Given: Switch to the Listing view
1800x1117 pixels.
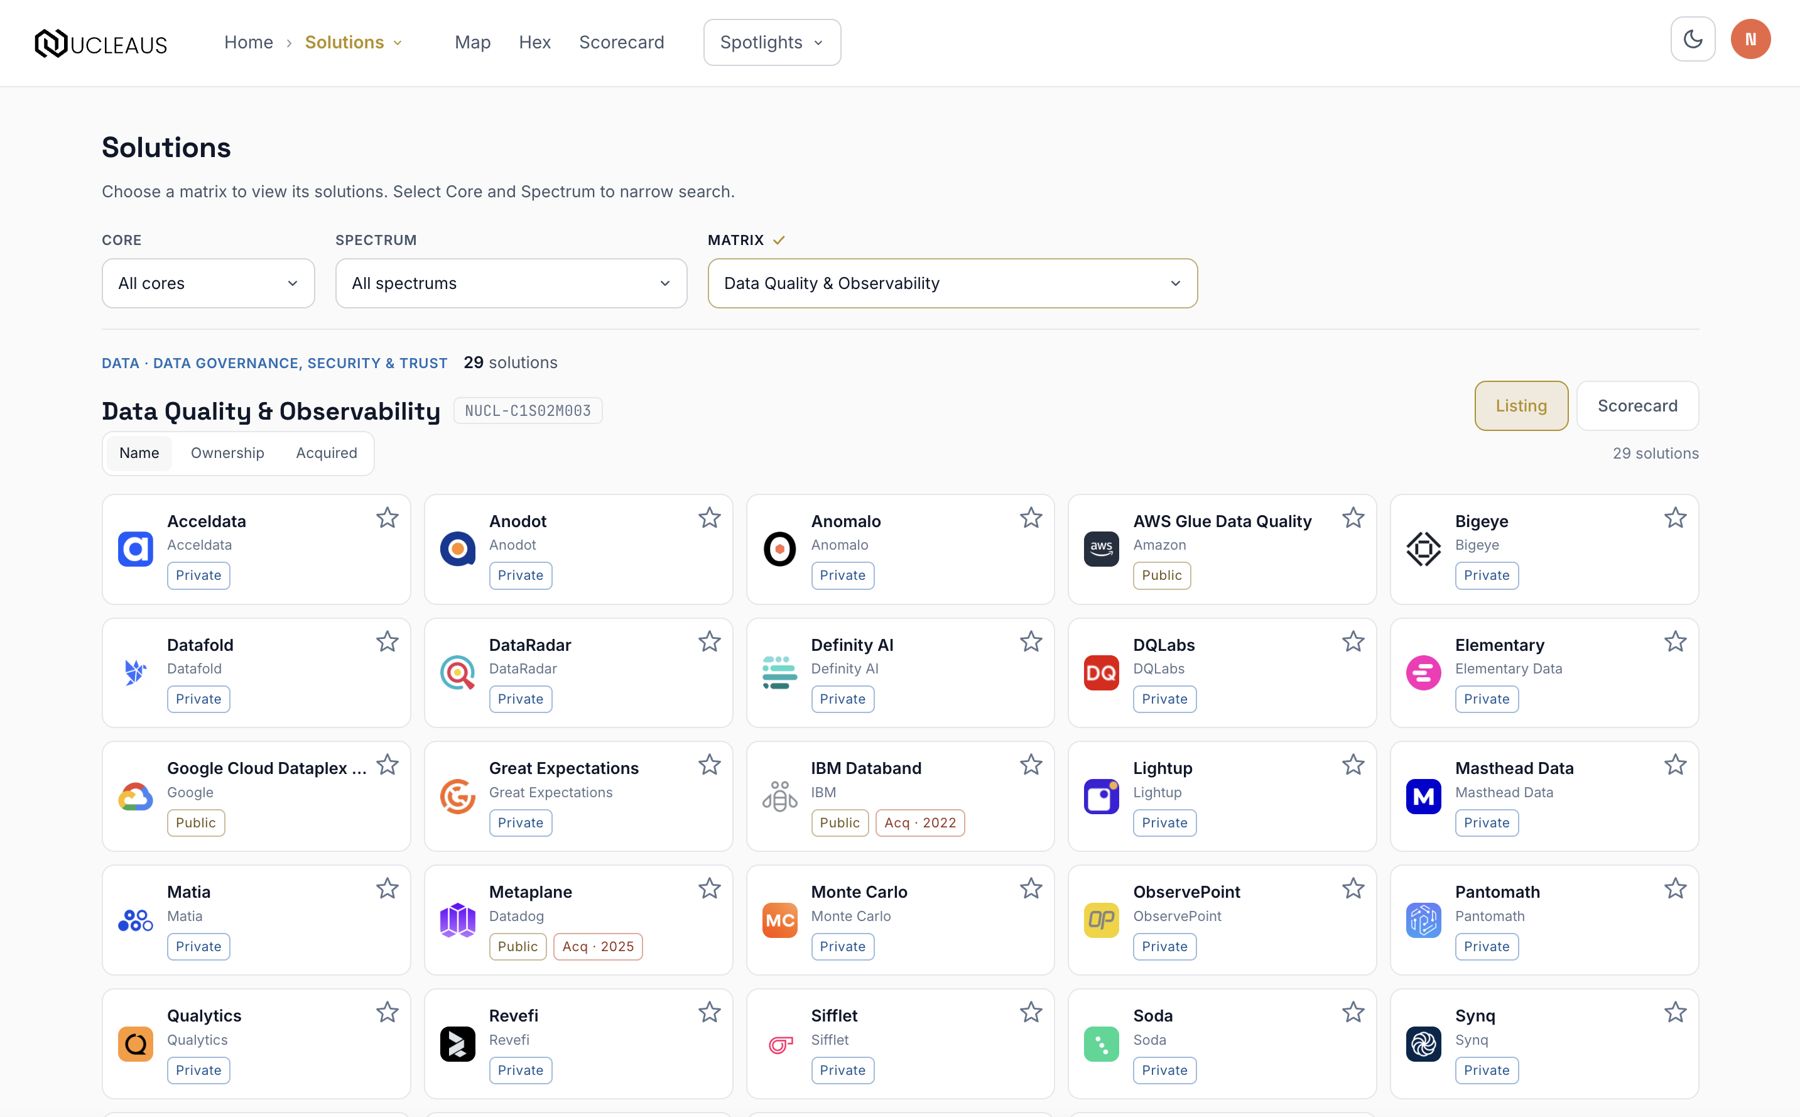Looking at the screenshot, I should tap(1521, 406).
